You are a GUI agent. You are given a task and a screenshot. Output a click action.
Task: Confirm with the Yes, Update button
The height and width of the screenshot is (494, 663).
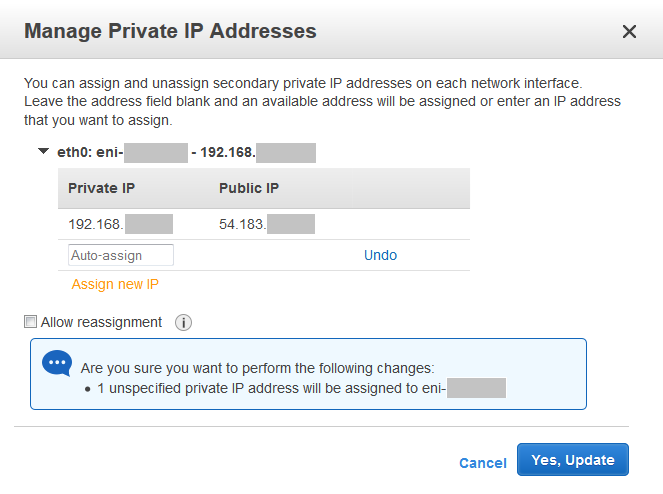[573, 460]
